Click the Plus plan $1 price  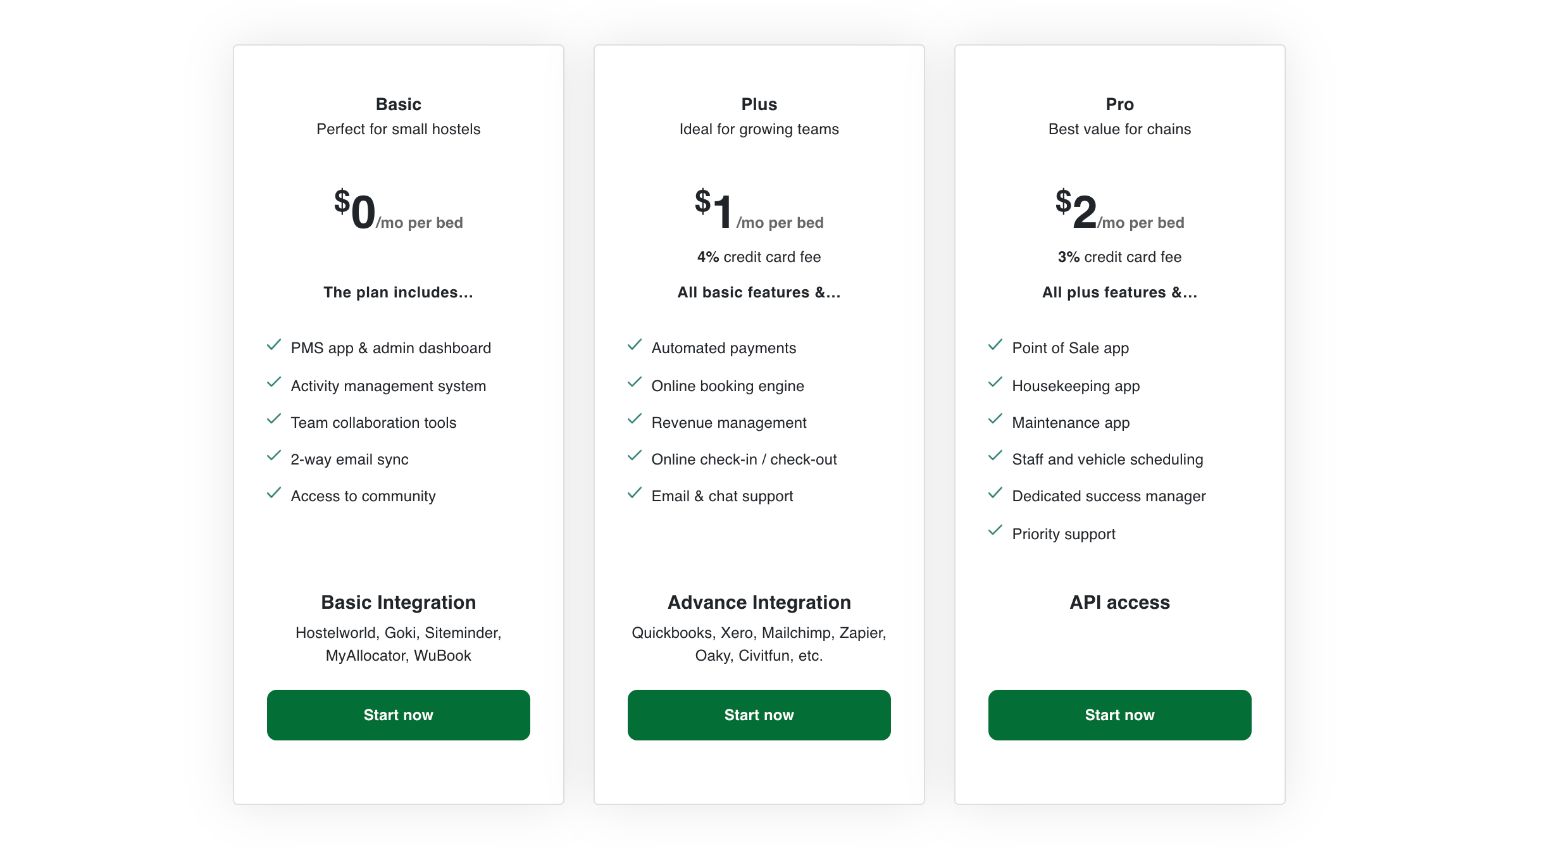pyautogui.click(x=715, y=210)
